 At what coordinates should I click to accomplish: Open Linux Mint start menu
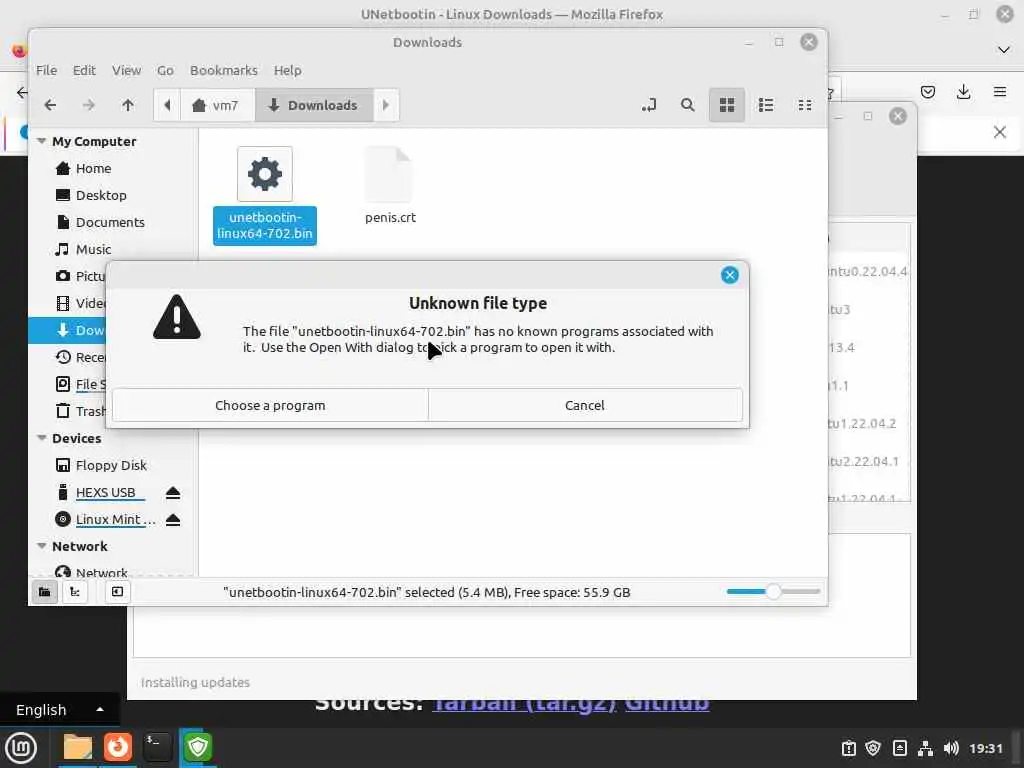pyautogui.click(x=21, y=748)
